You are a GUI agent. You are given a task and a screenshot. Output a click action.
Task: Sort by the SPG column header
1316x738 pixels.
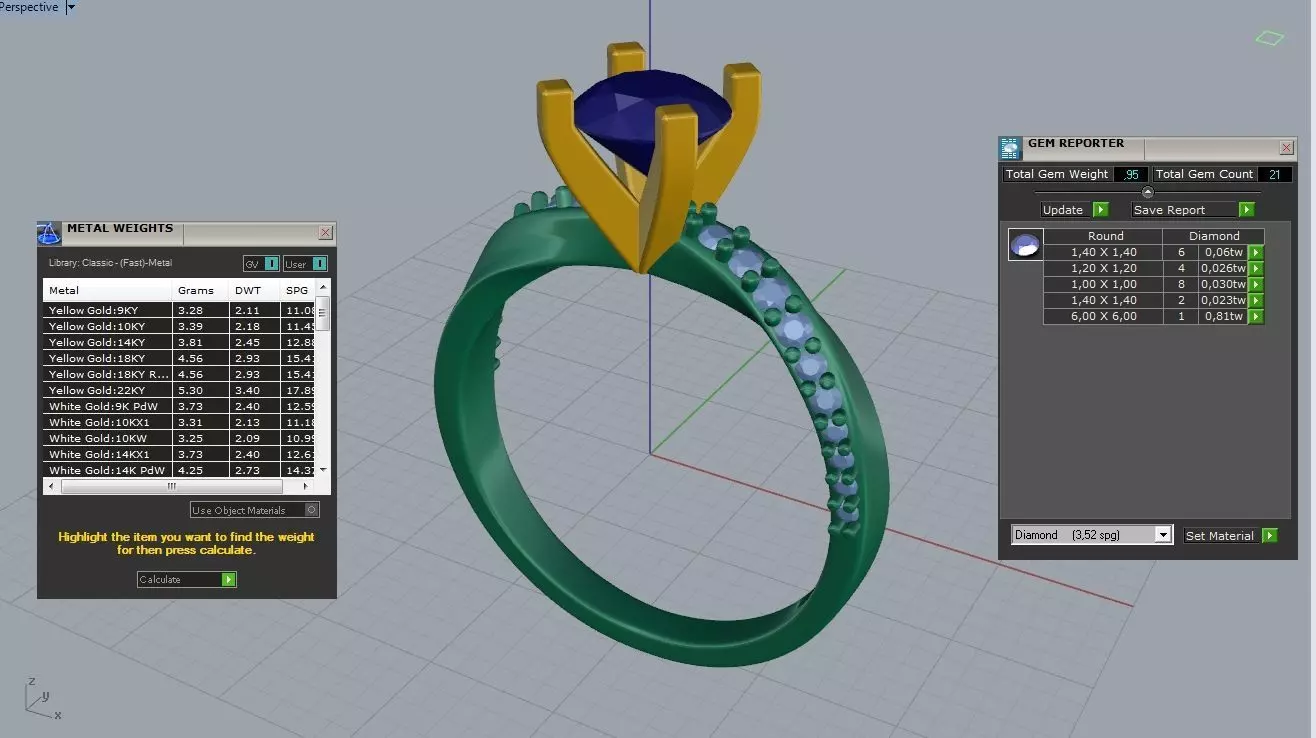click(297, 291)
